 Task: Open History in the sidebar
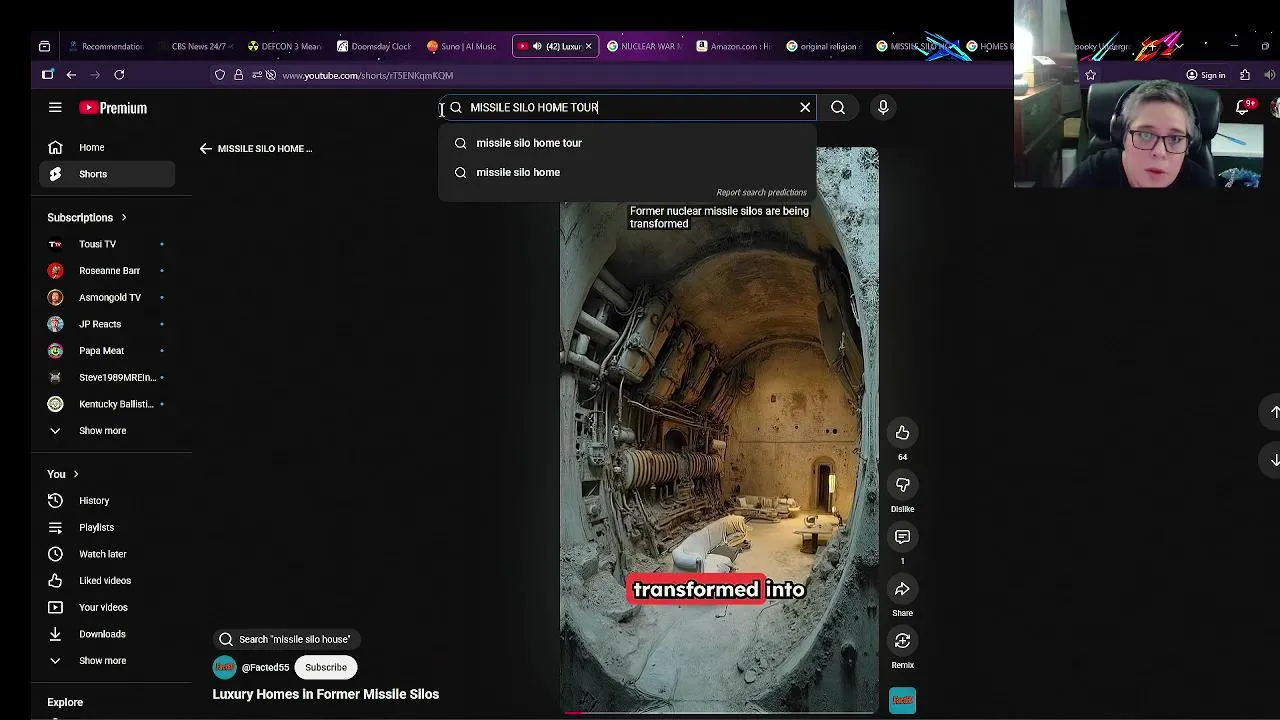pyautogui.click(x=108, y=501)
